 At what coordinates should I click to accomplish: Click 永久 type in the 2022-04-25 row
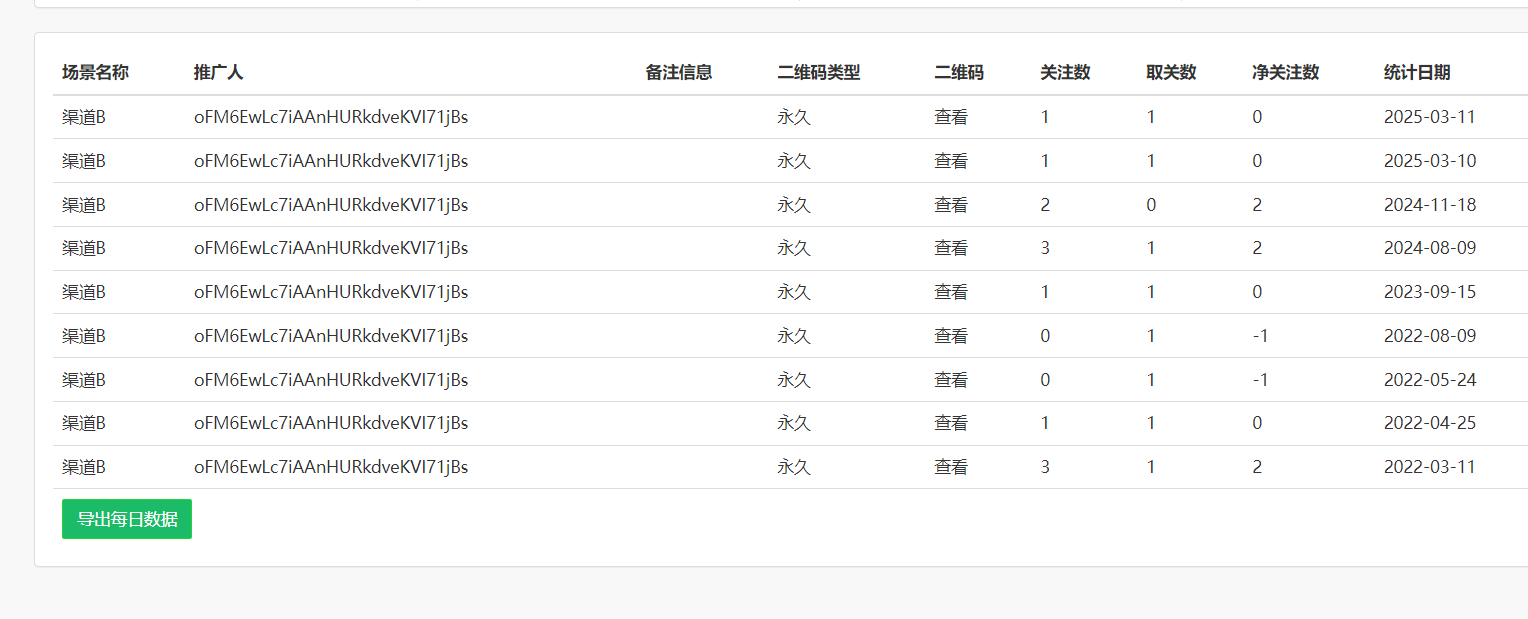794,423
